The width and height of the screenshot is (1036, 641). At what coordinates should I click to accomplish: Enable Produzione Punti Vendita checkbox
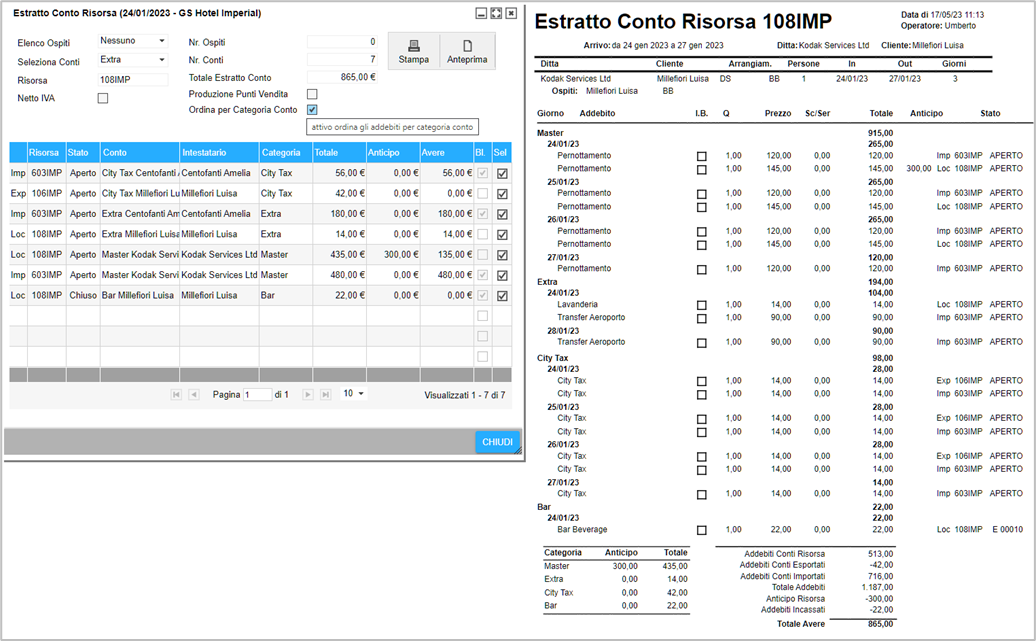[x=312, y=94]
